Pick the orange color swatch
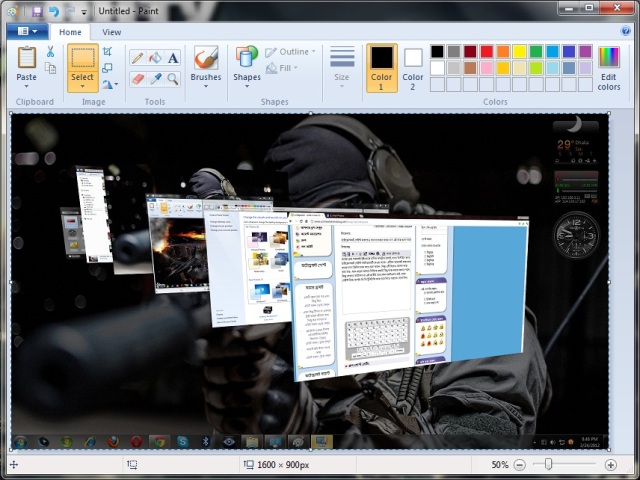Image resolution: width=640 pixels, height=480 pixels. pos(503,51)
